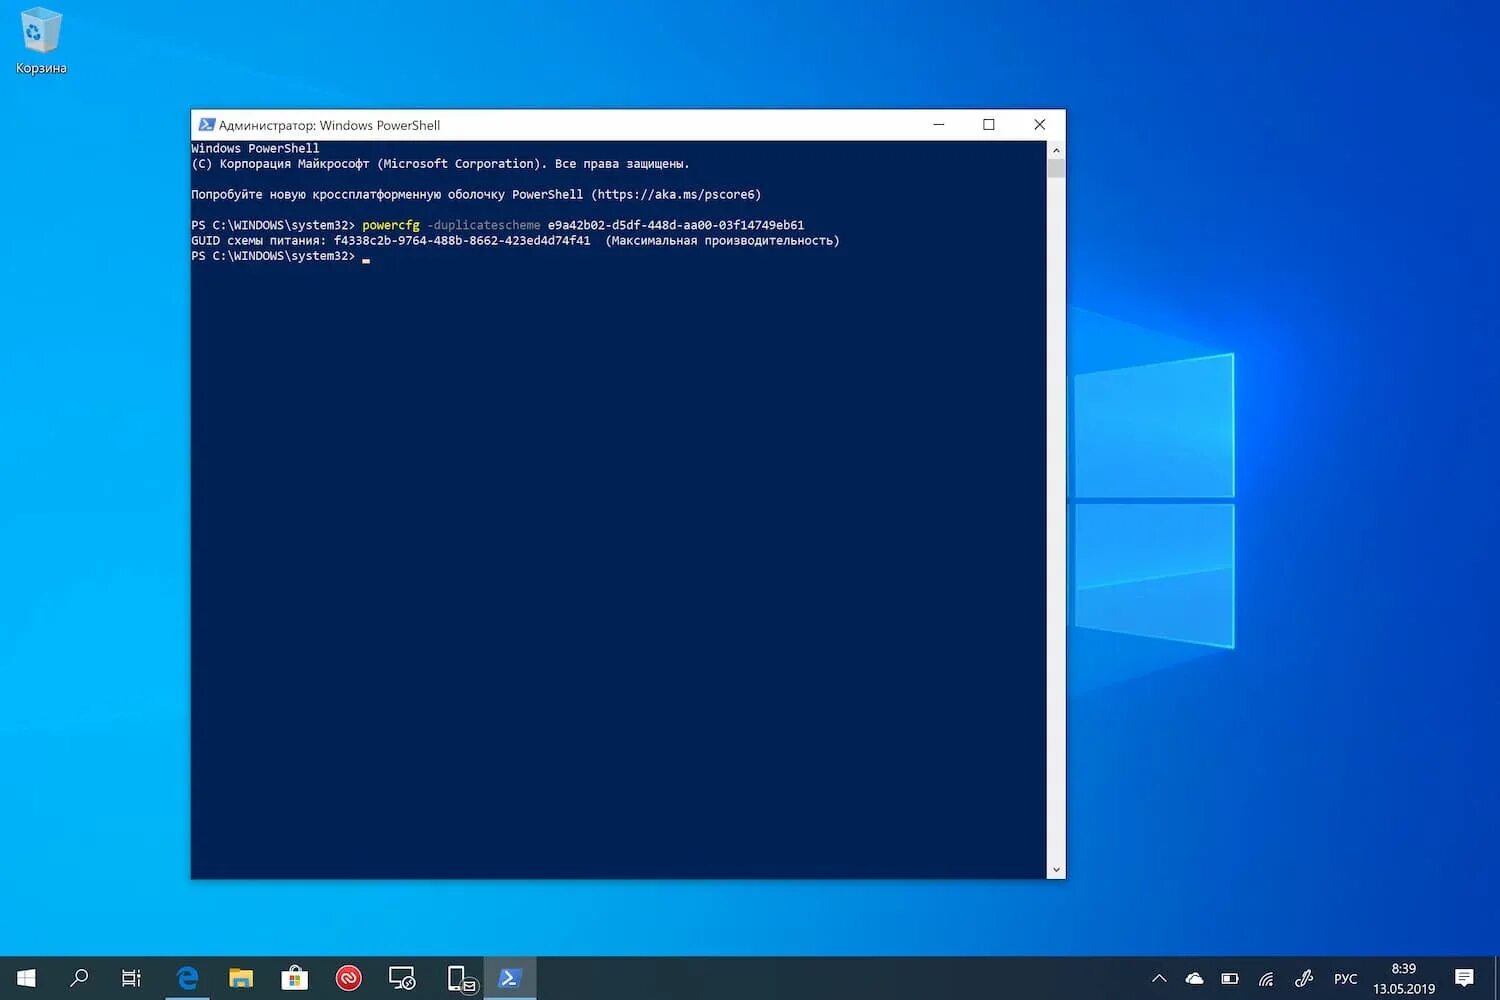1500x1000 pixels.
Task: Open the red Creative Cloud taskbar app
Action: pos(348,978)
